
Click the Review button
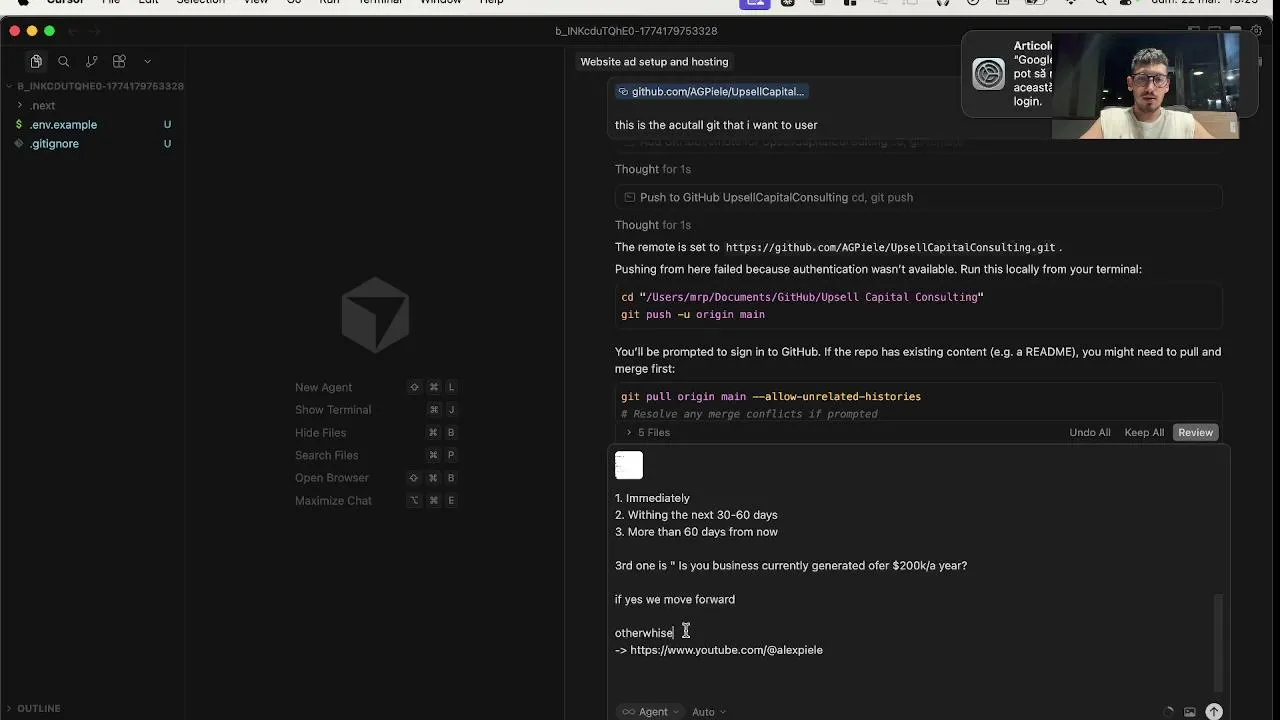tap(1195, 433)
